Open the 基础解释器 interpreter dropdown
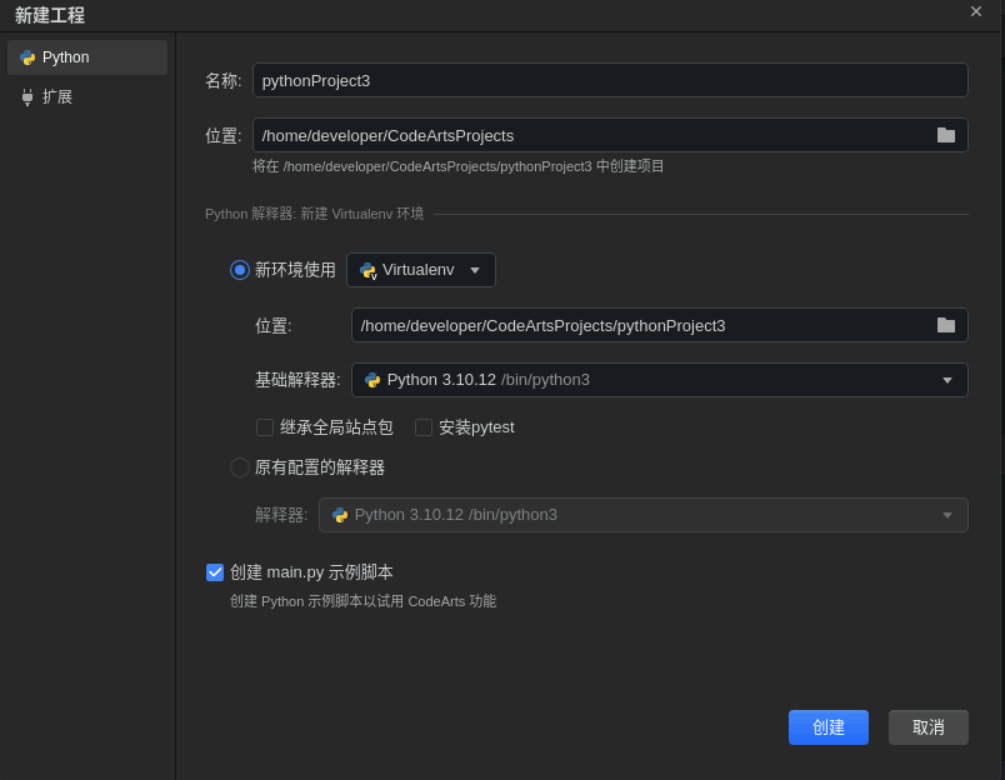The image size is (1005, 780). (x=659, y=380)
